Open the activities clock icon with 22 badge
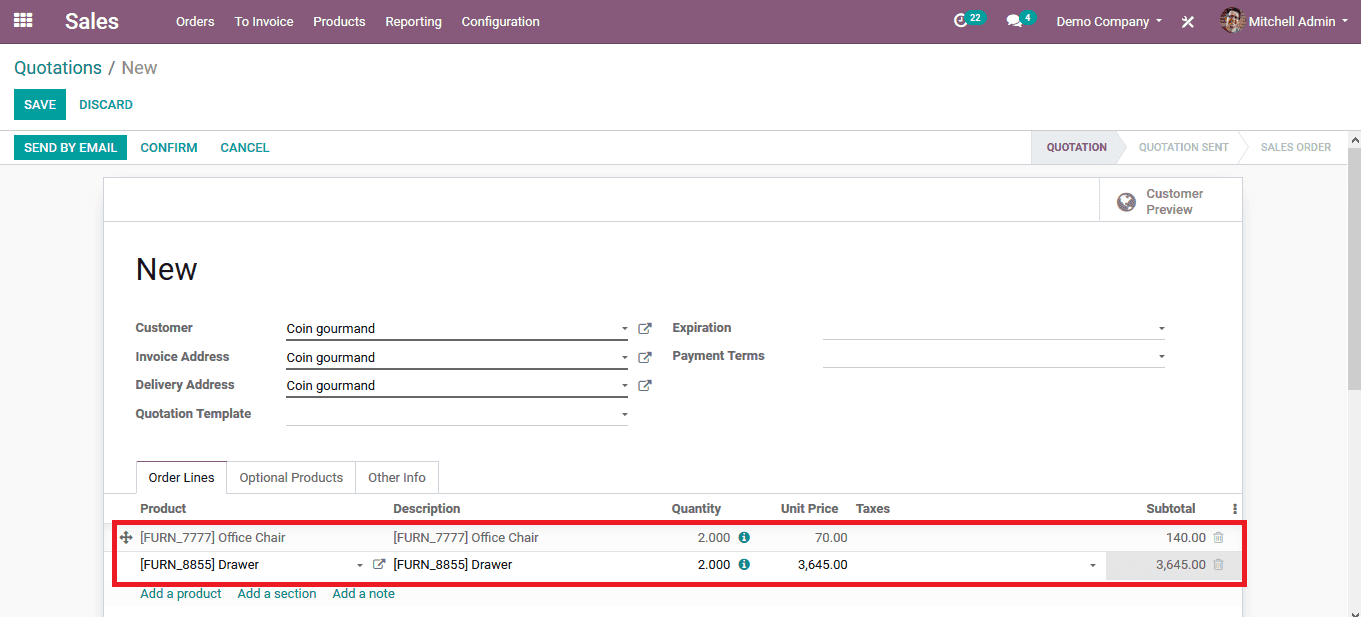Screen dimensions: 1361x617 coord(961,21)
